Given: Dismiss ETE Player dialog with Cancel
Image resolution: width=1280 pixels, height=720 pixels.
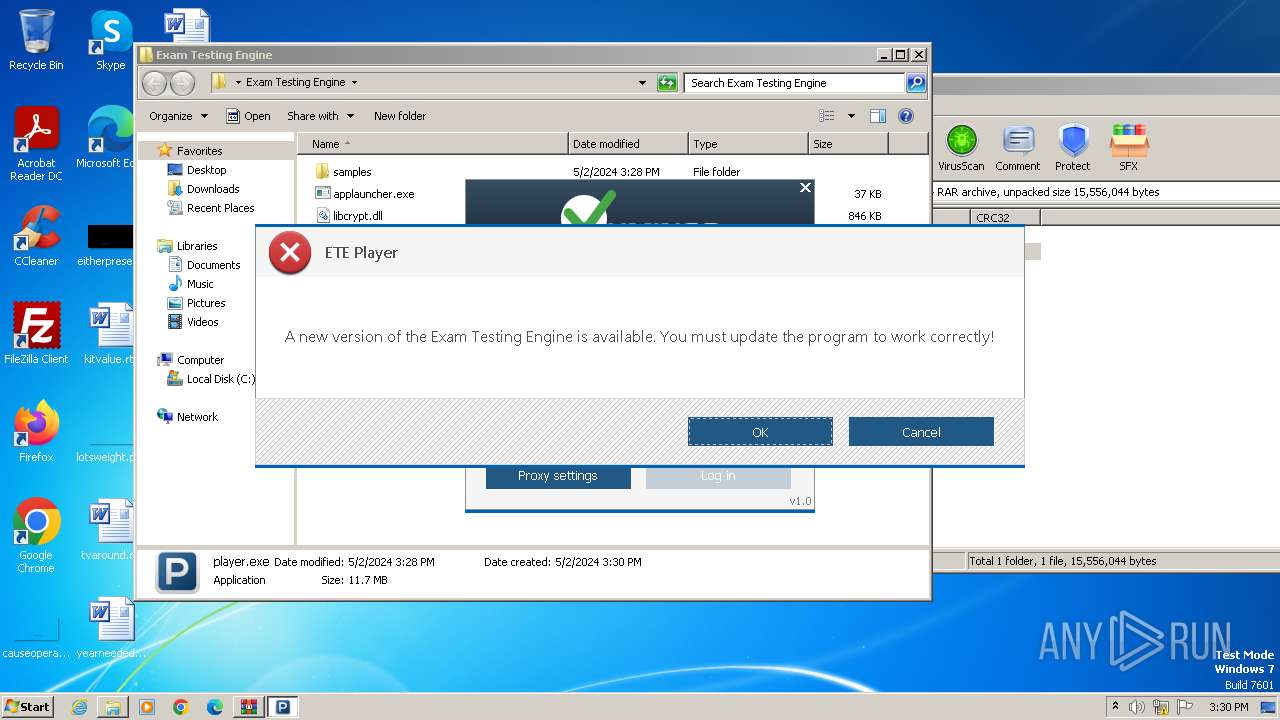Looking at the screenshot, I should pyautogui.click(x=921, y=432).
